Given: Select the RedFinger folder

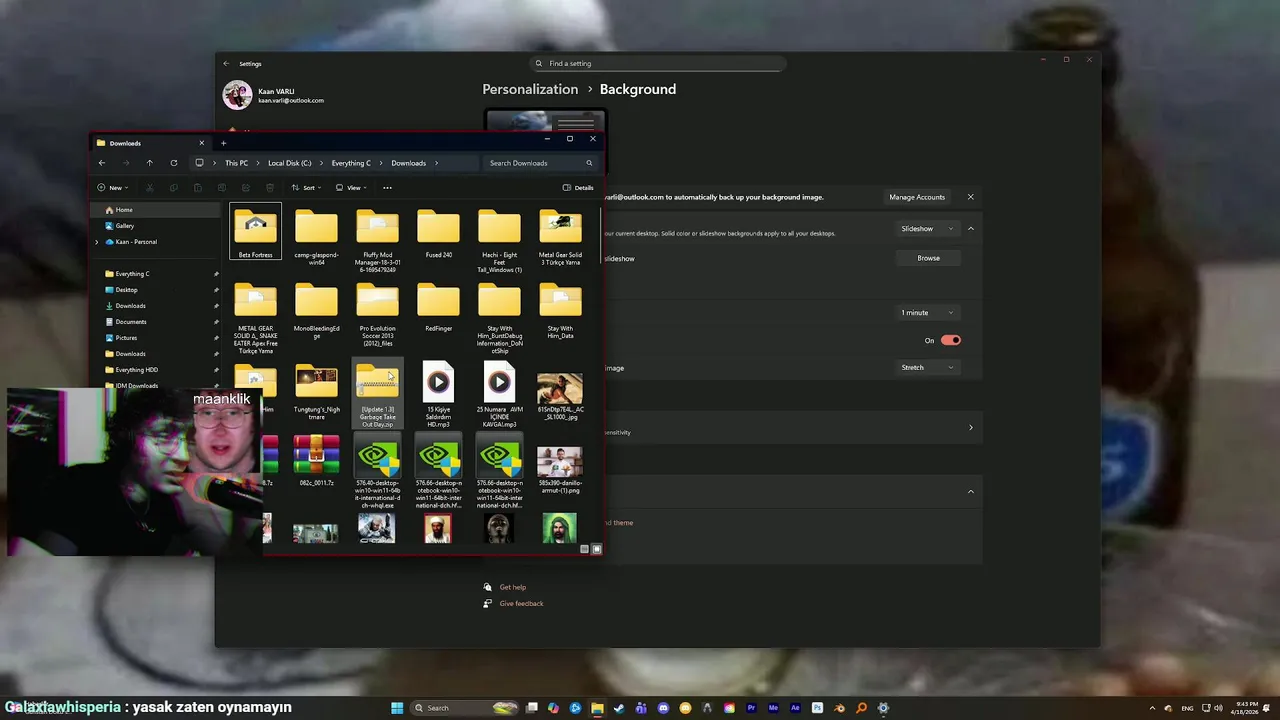Looking at the screenshot, I should click(438, 308).
